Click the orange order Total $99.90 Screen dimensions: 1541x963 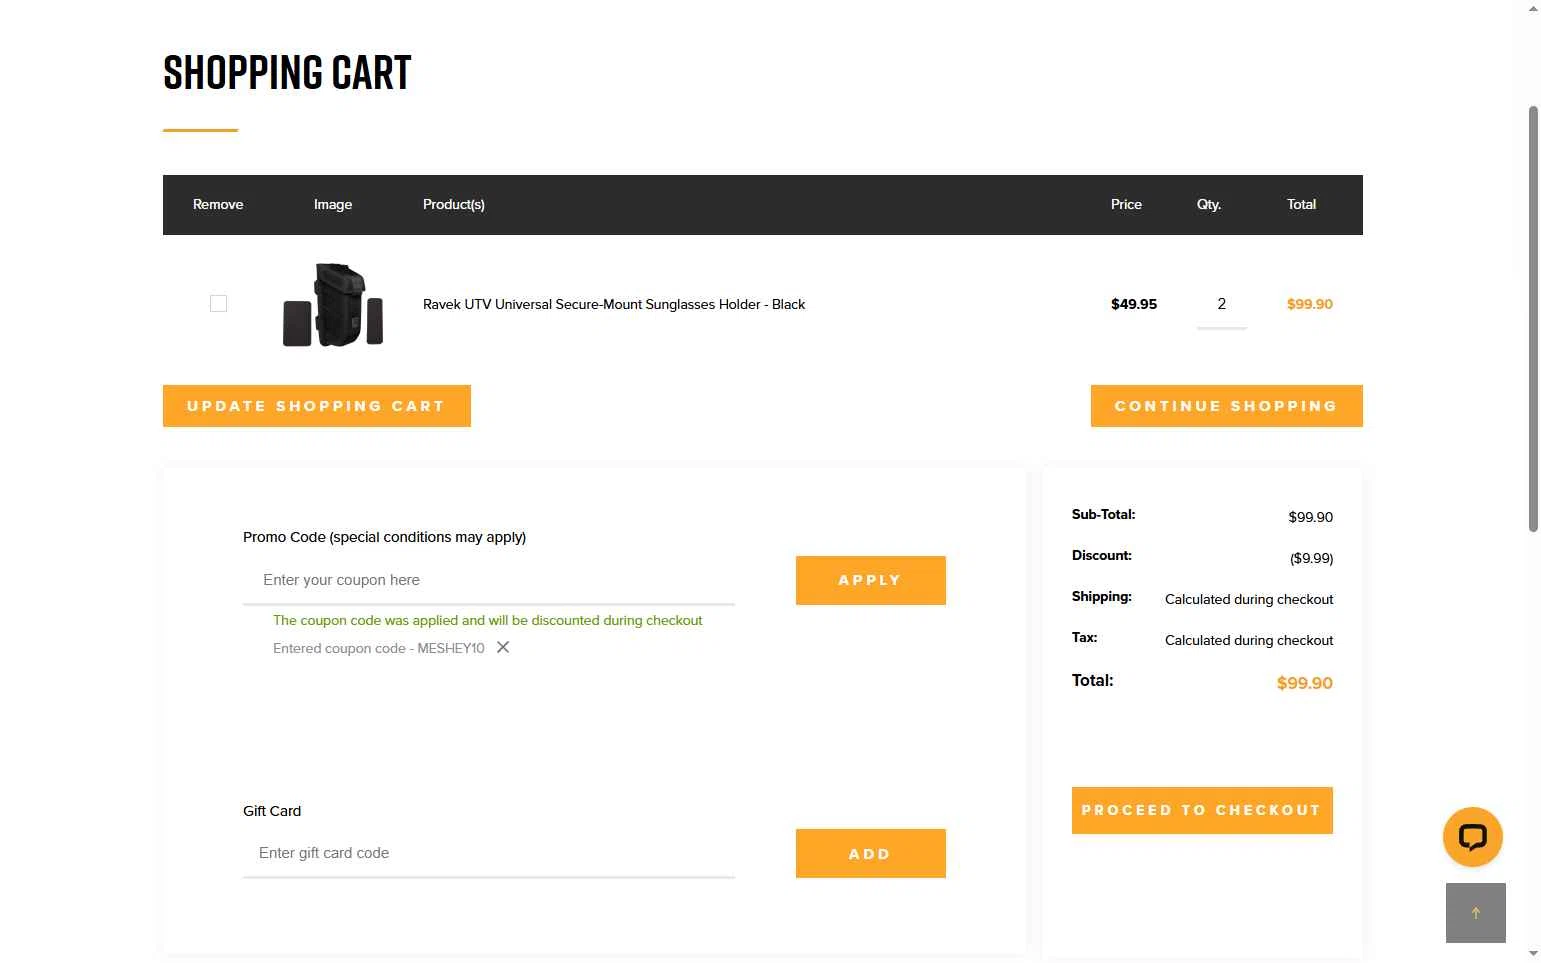[x=1304, y=683]
